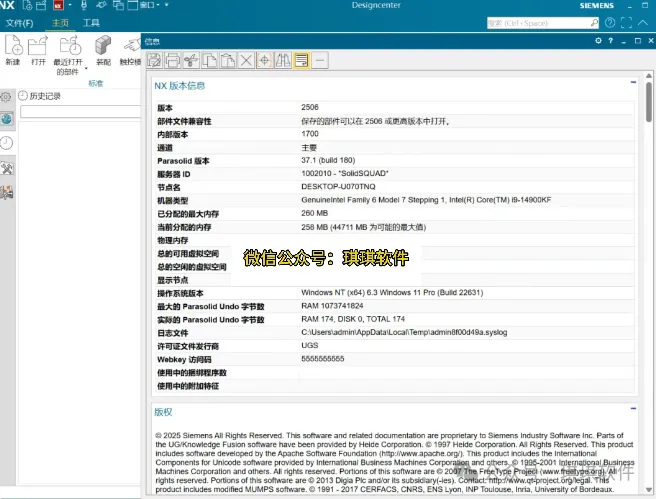Click the minus icon at the Information toolbar end
656x499 pixels.
[320, 60]
